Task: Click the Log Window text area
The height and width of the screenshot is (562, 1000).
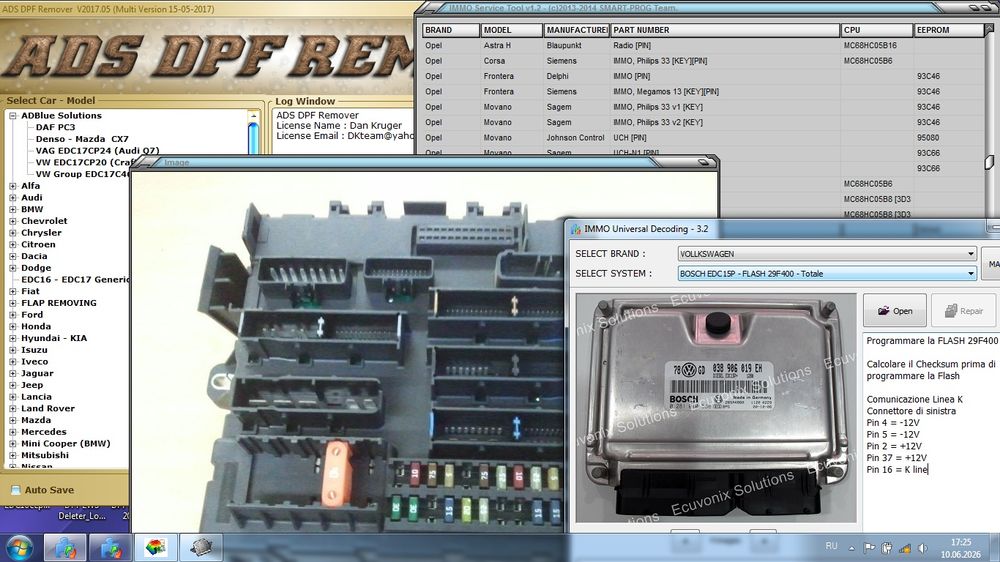Action: 343,131
